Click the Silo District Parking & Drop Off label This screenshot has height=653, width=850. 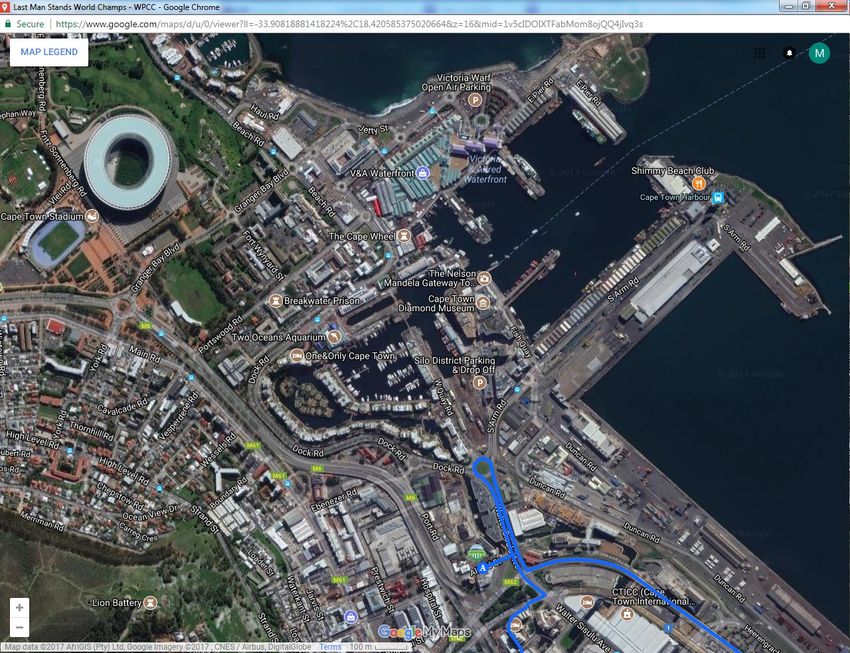coord(454,365)
